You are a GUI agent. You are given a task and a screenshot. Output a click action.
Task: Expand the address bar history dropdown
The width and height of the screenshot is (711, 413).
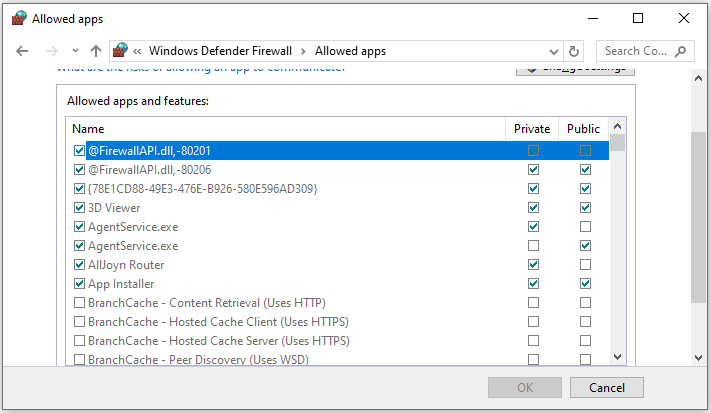coord(553,52)
